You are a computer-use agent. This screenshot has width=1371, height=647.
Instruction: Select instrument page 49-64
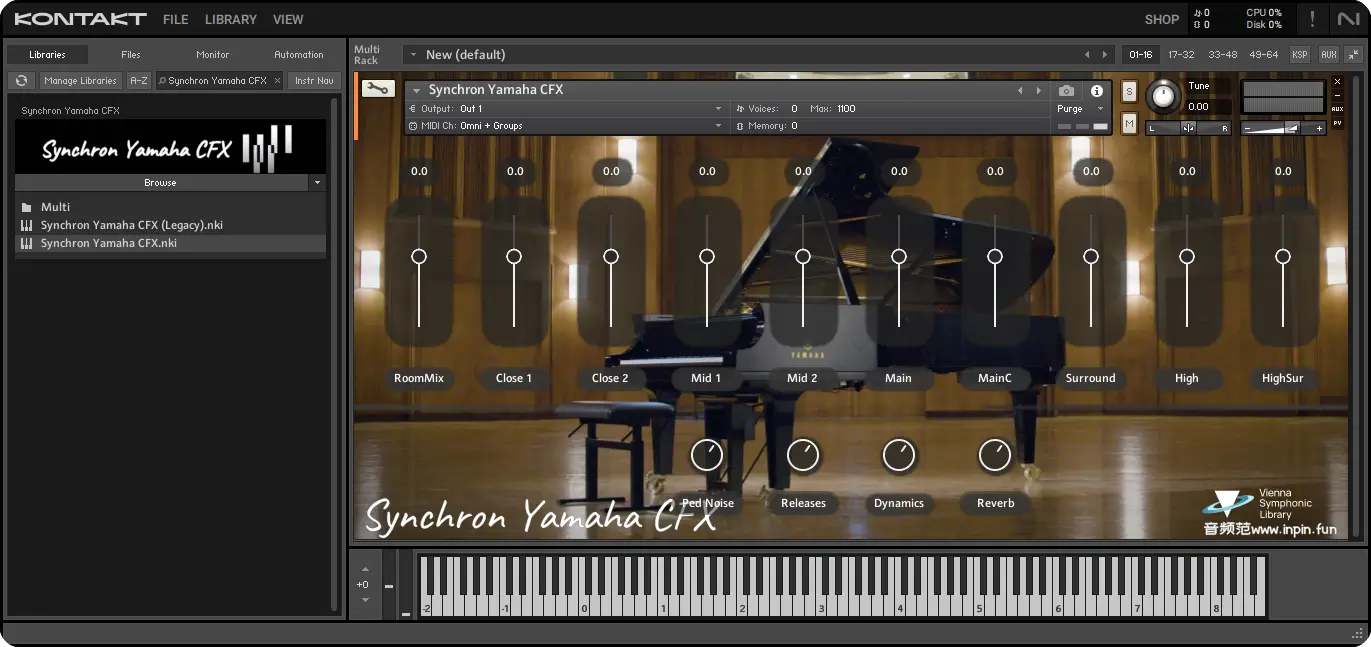1264,55
